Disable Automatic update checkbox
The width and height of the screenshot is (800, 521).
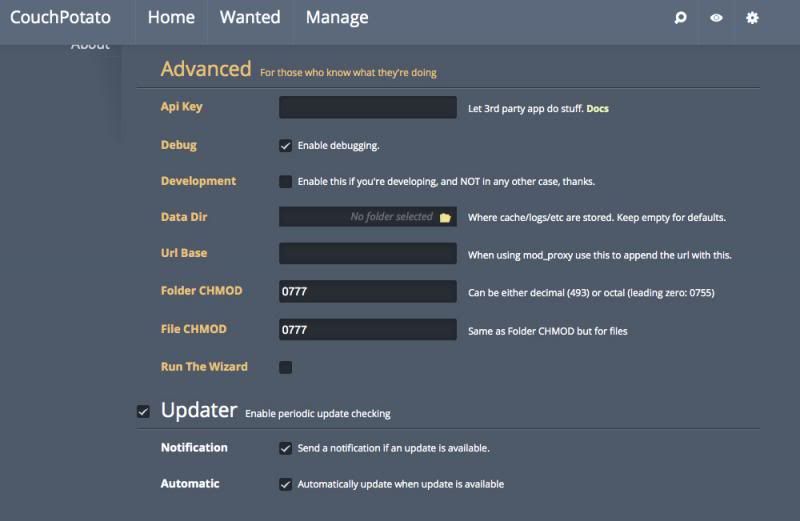coord(286,484)
